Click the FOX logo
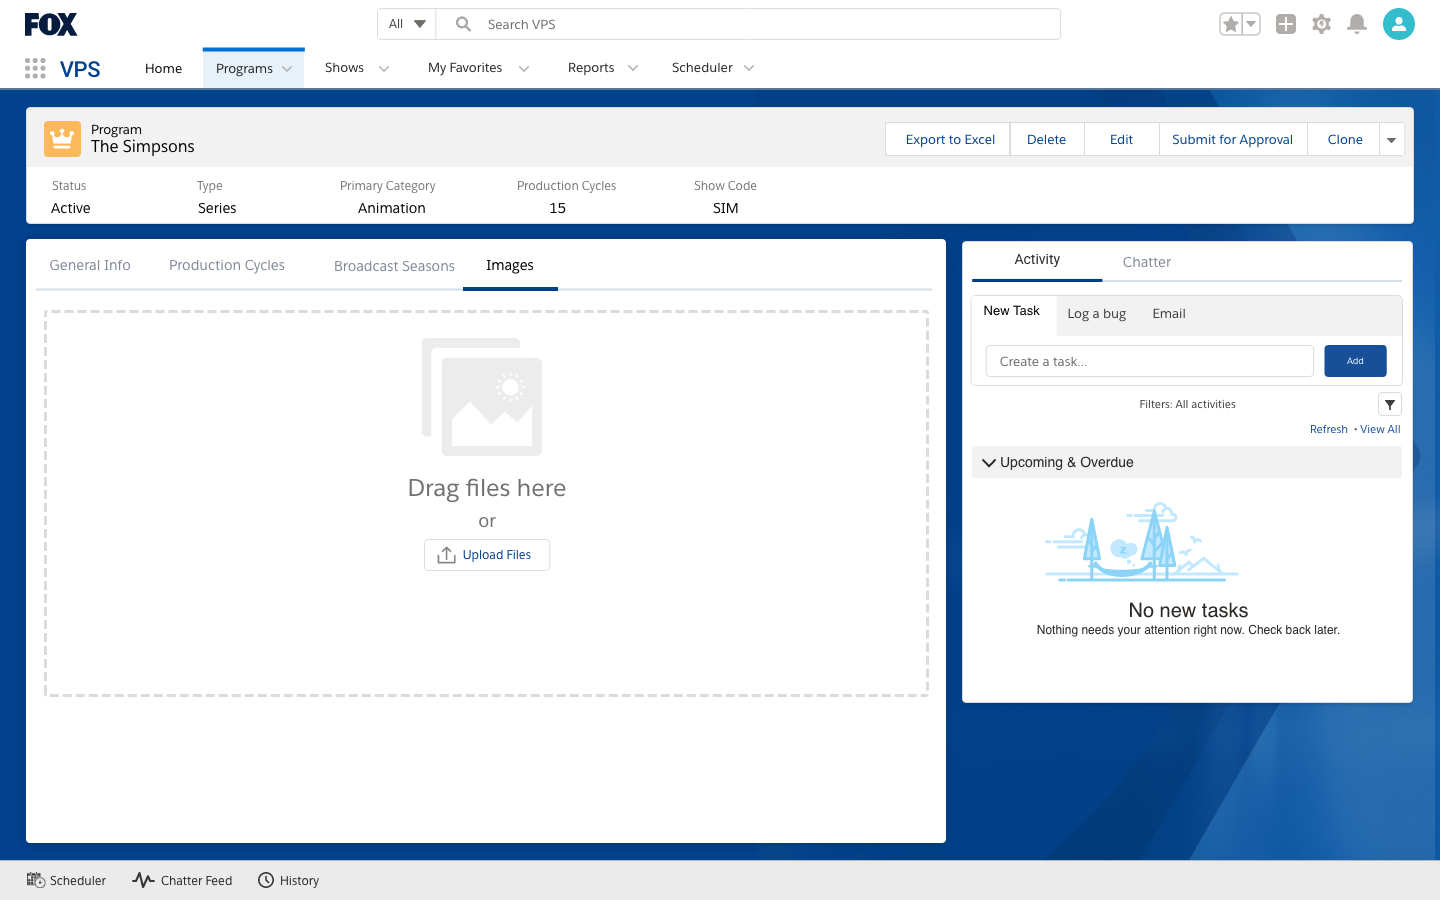This screenshot has height=900, width=1440. coord(51,24)
